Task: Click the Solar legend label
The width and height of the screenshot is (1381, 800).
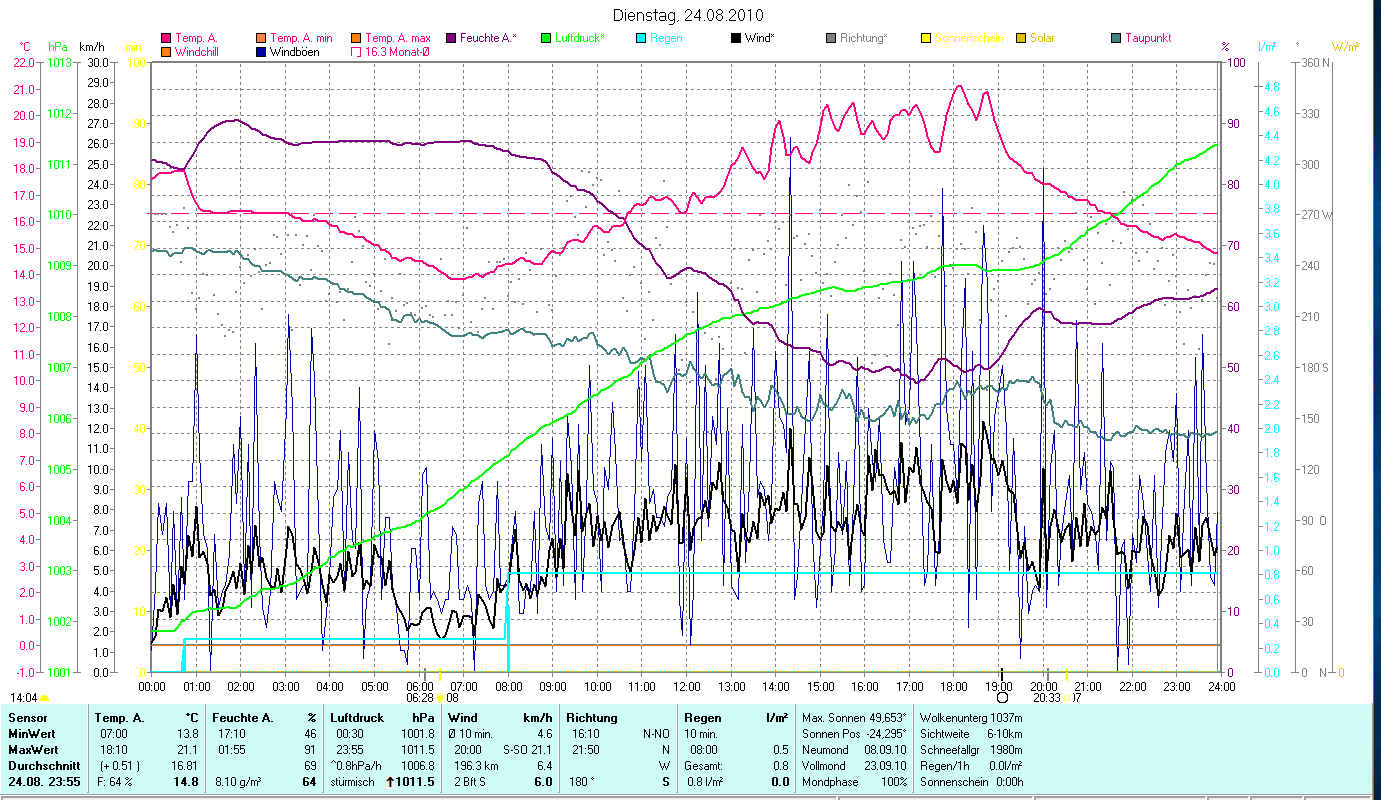Action: pyautogui.click(x=1042, y=38)
